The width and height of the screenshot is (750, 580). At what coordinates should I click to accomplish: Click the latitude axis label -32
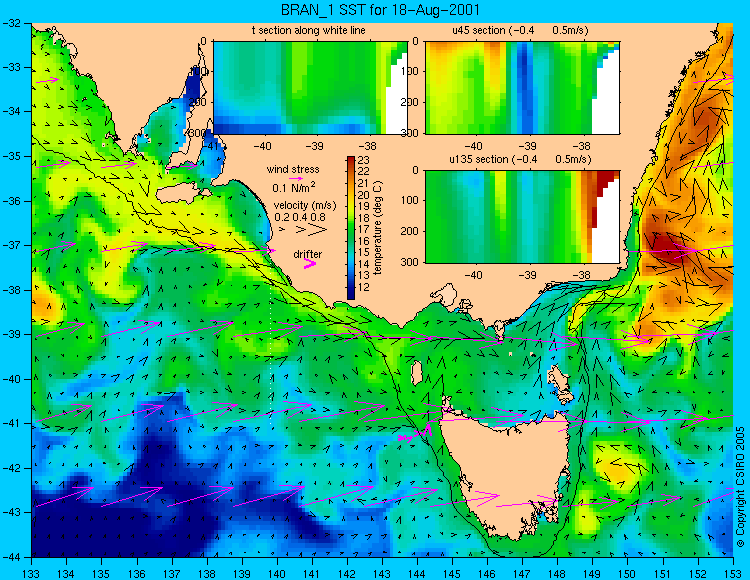click(12, 23)
